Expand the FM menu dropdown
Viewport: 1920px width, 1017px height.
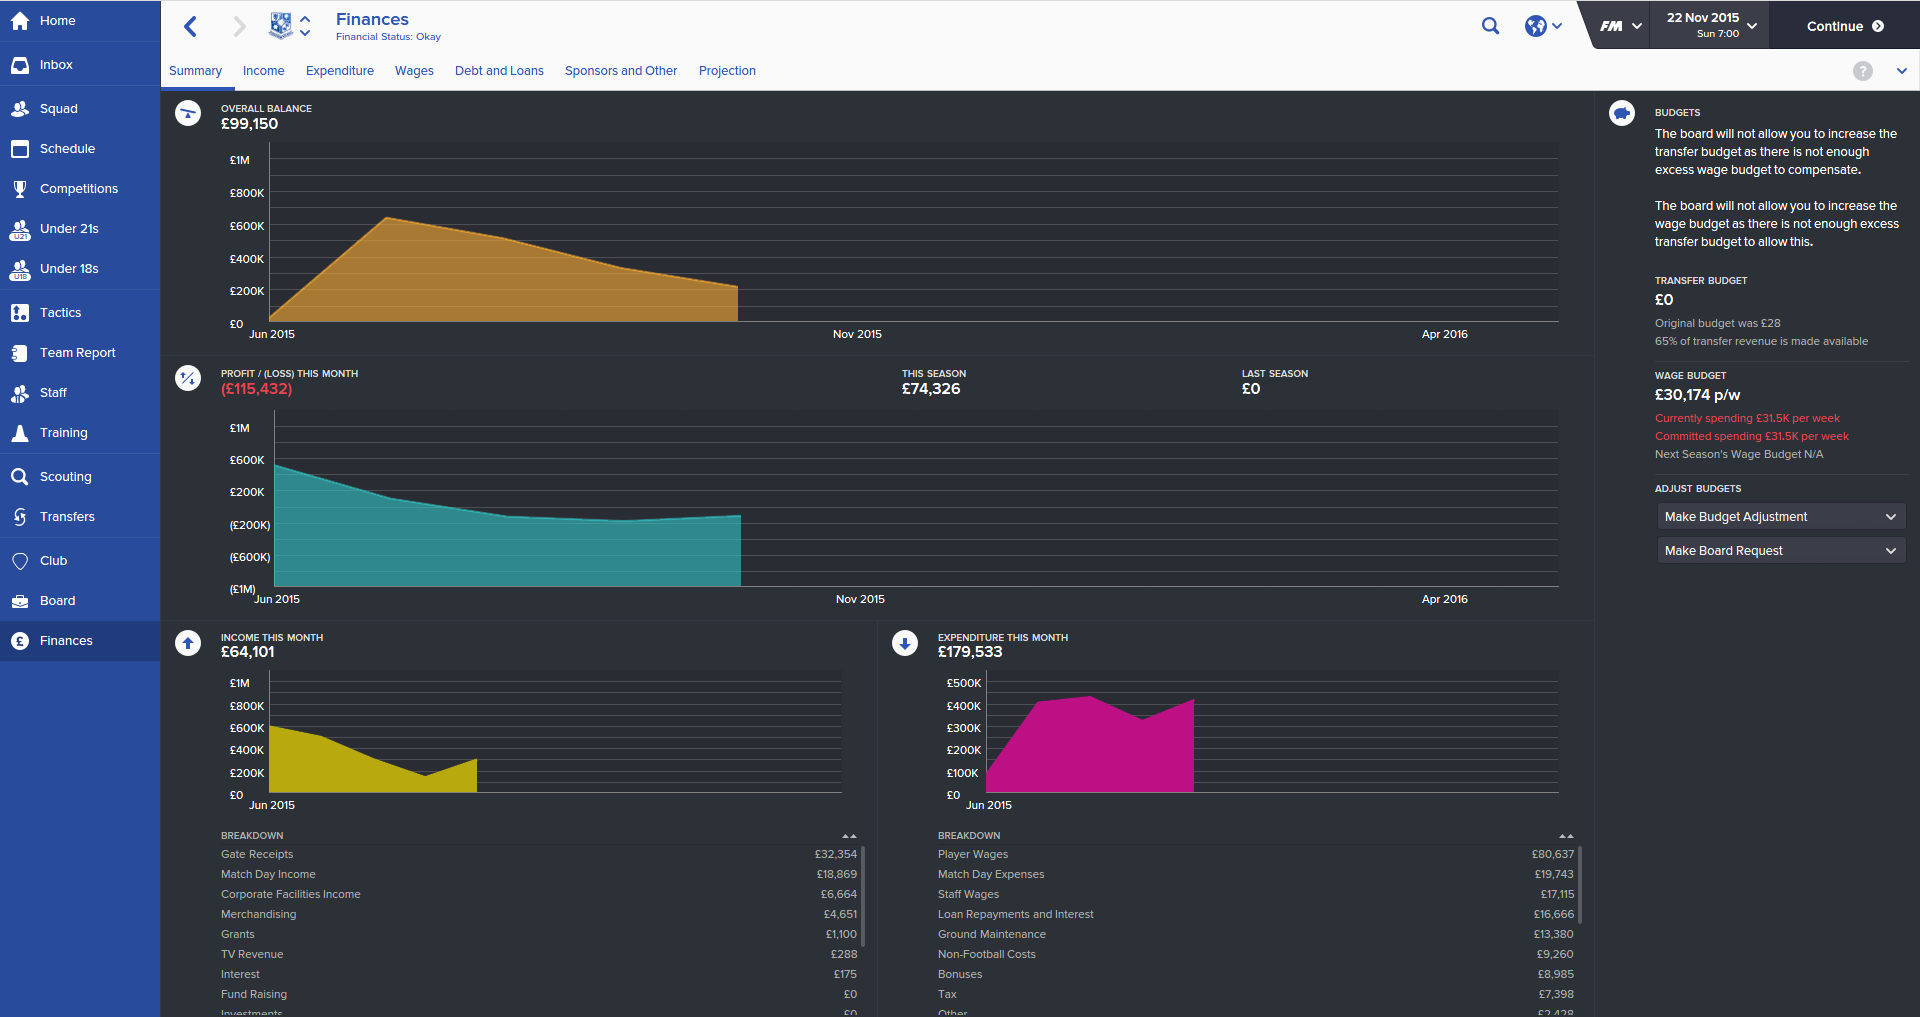click(1620, 26)
